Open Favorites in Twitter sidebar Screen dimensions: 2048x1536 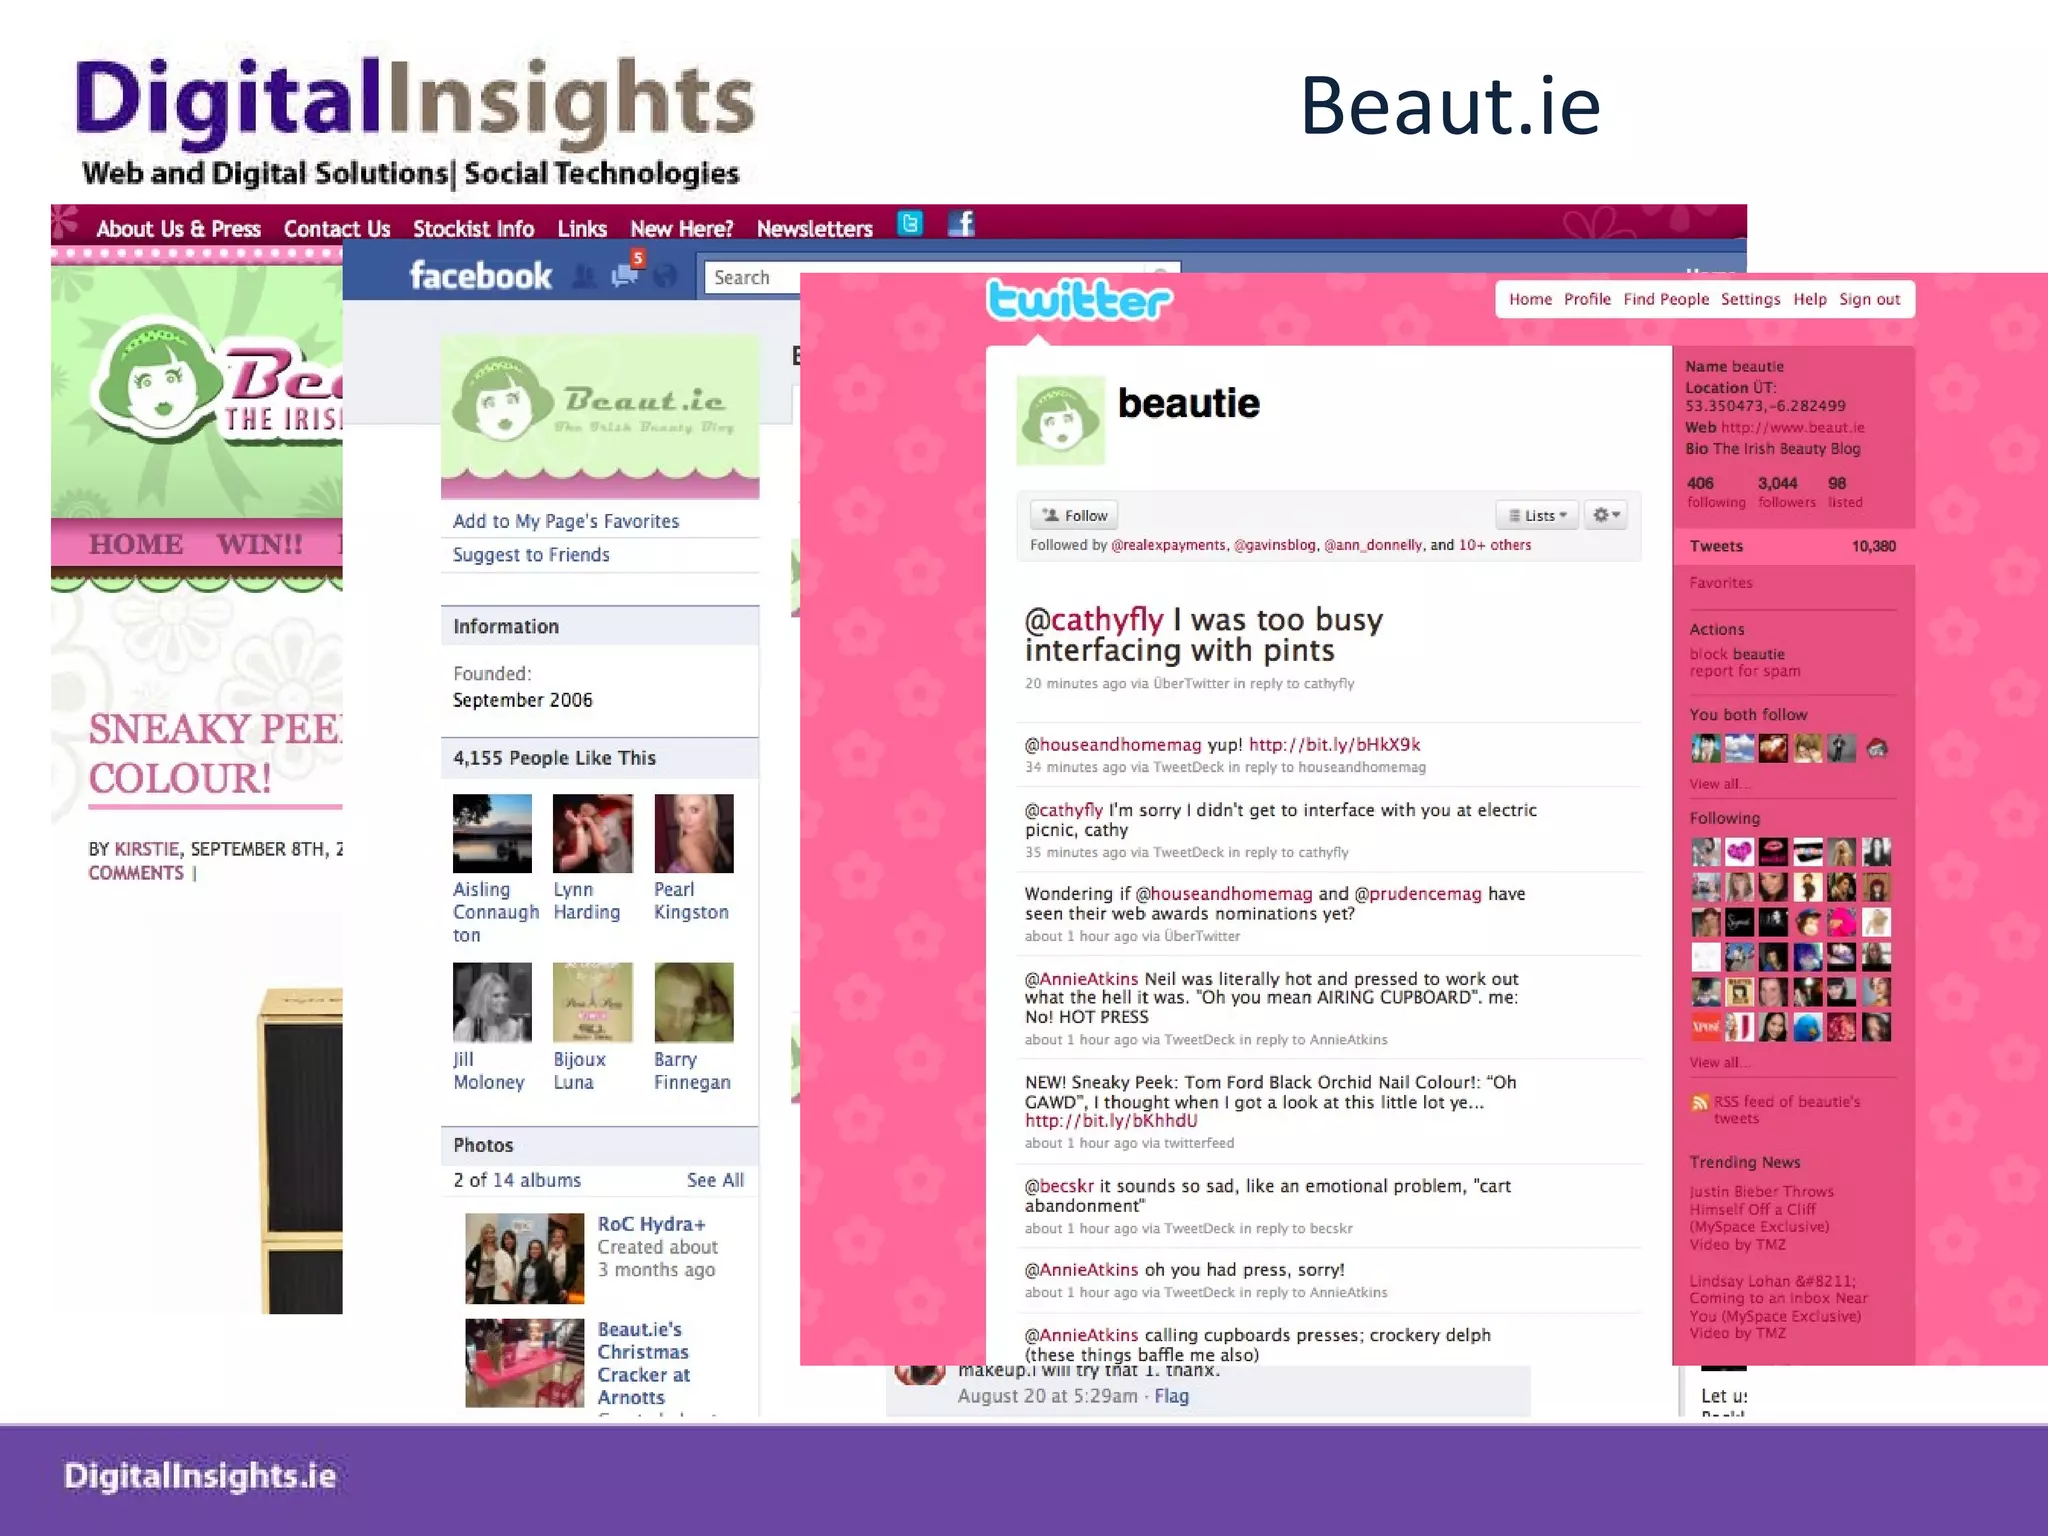point(1721,583)
